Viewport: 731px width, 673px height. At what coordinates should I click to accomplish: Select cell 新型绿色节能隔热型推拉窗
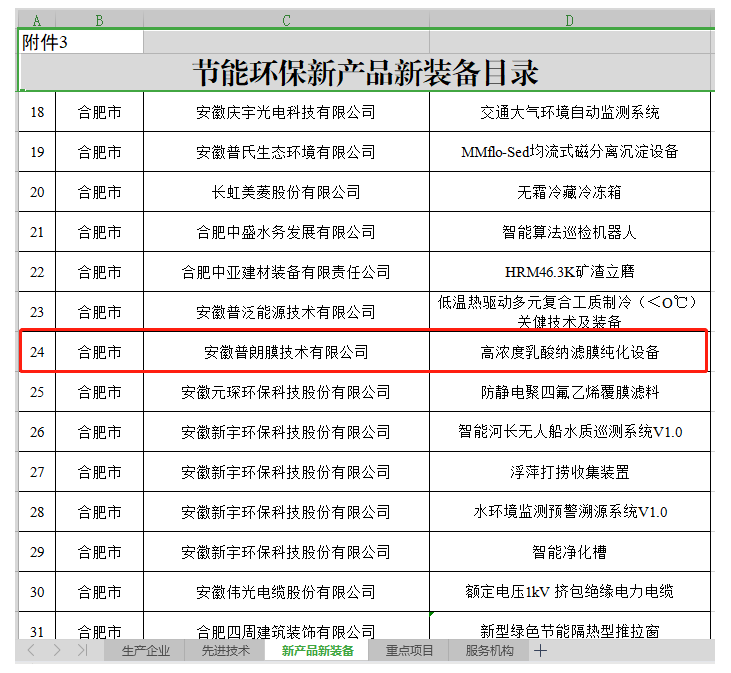(x=570, y=626)
